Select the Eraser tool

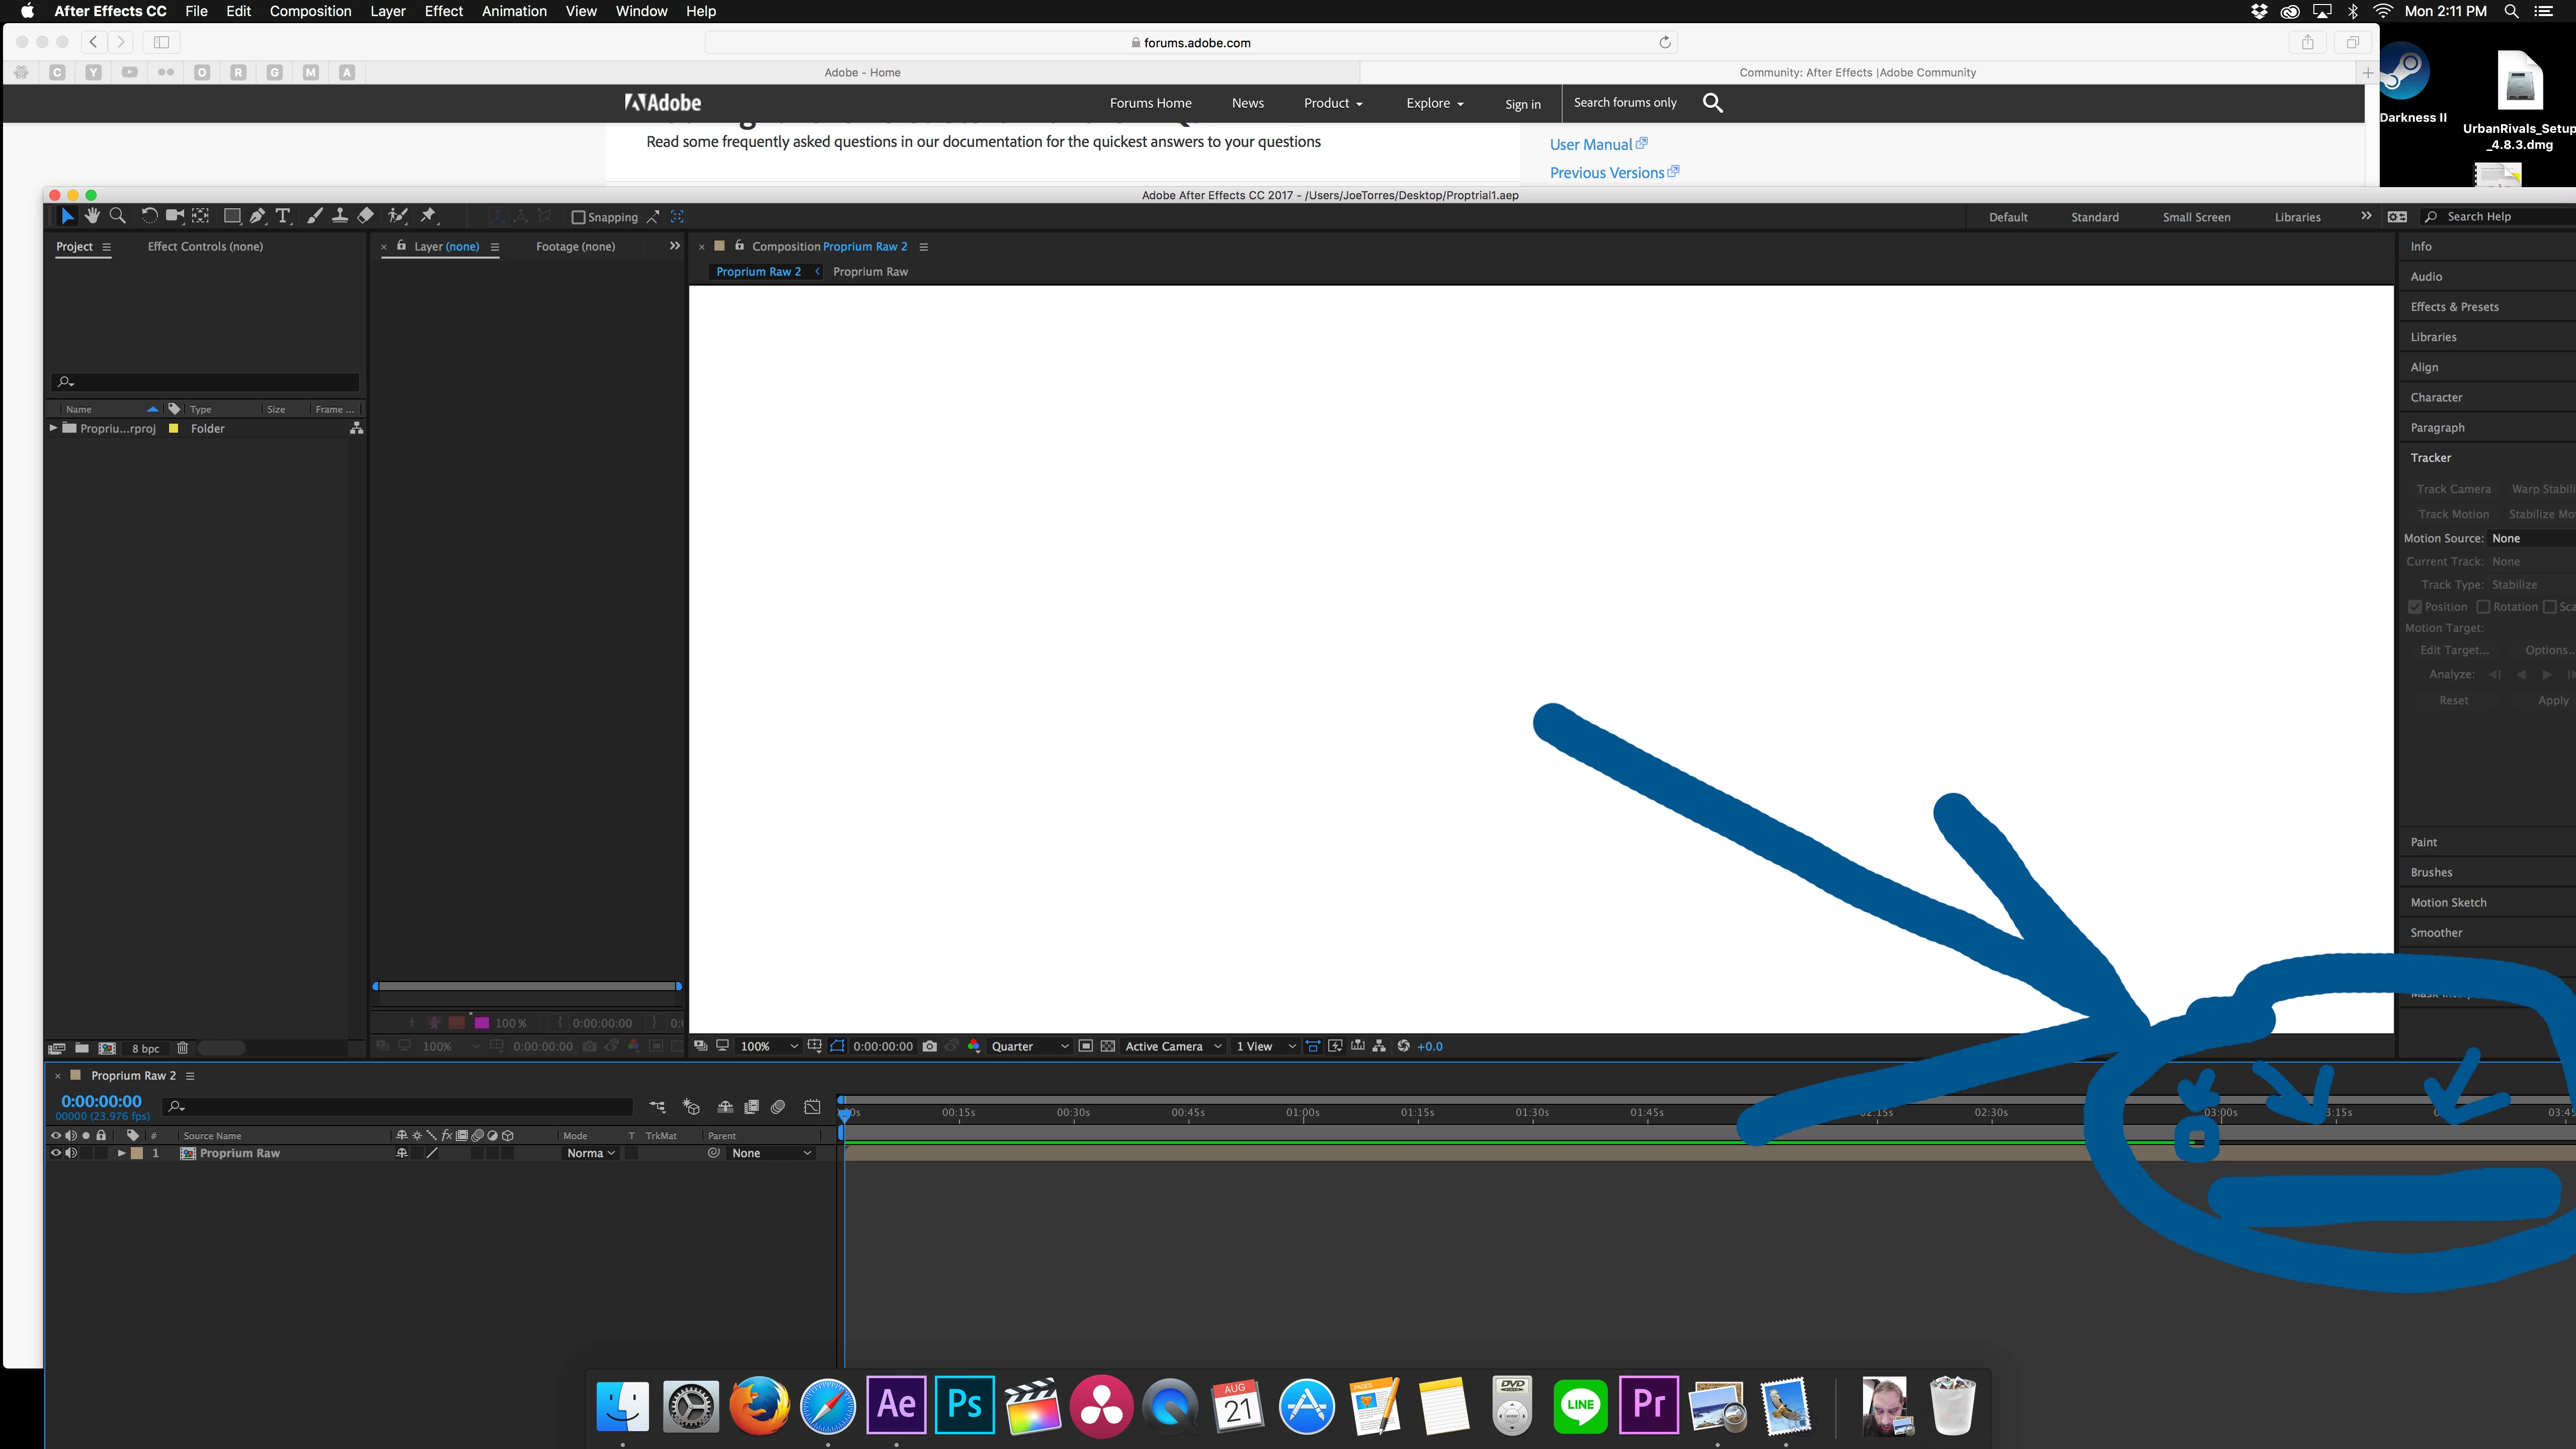click(x=366, y=216)
